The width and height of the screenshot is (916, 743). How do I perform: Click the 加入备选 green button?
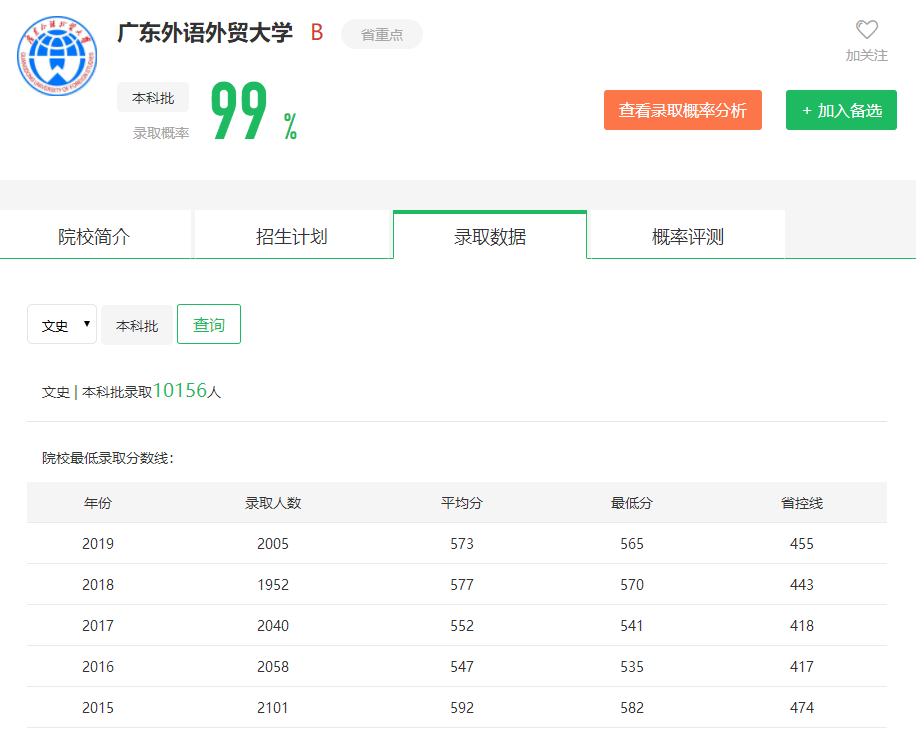pyautogui.click(x=841, y=110)
